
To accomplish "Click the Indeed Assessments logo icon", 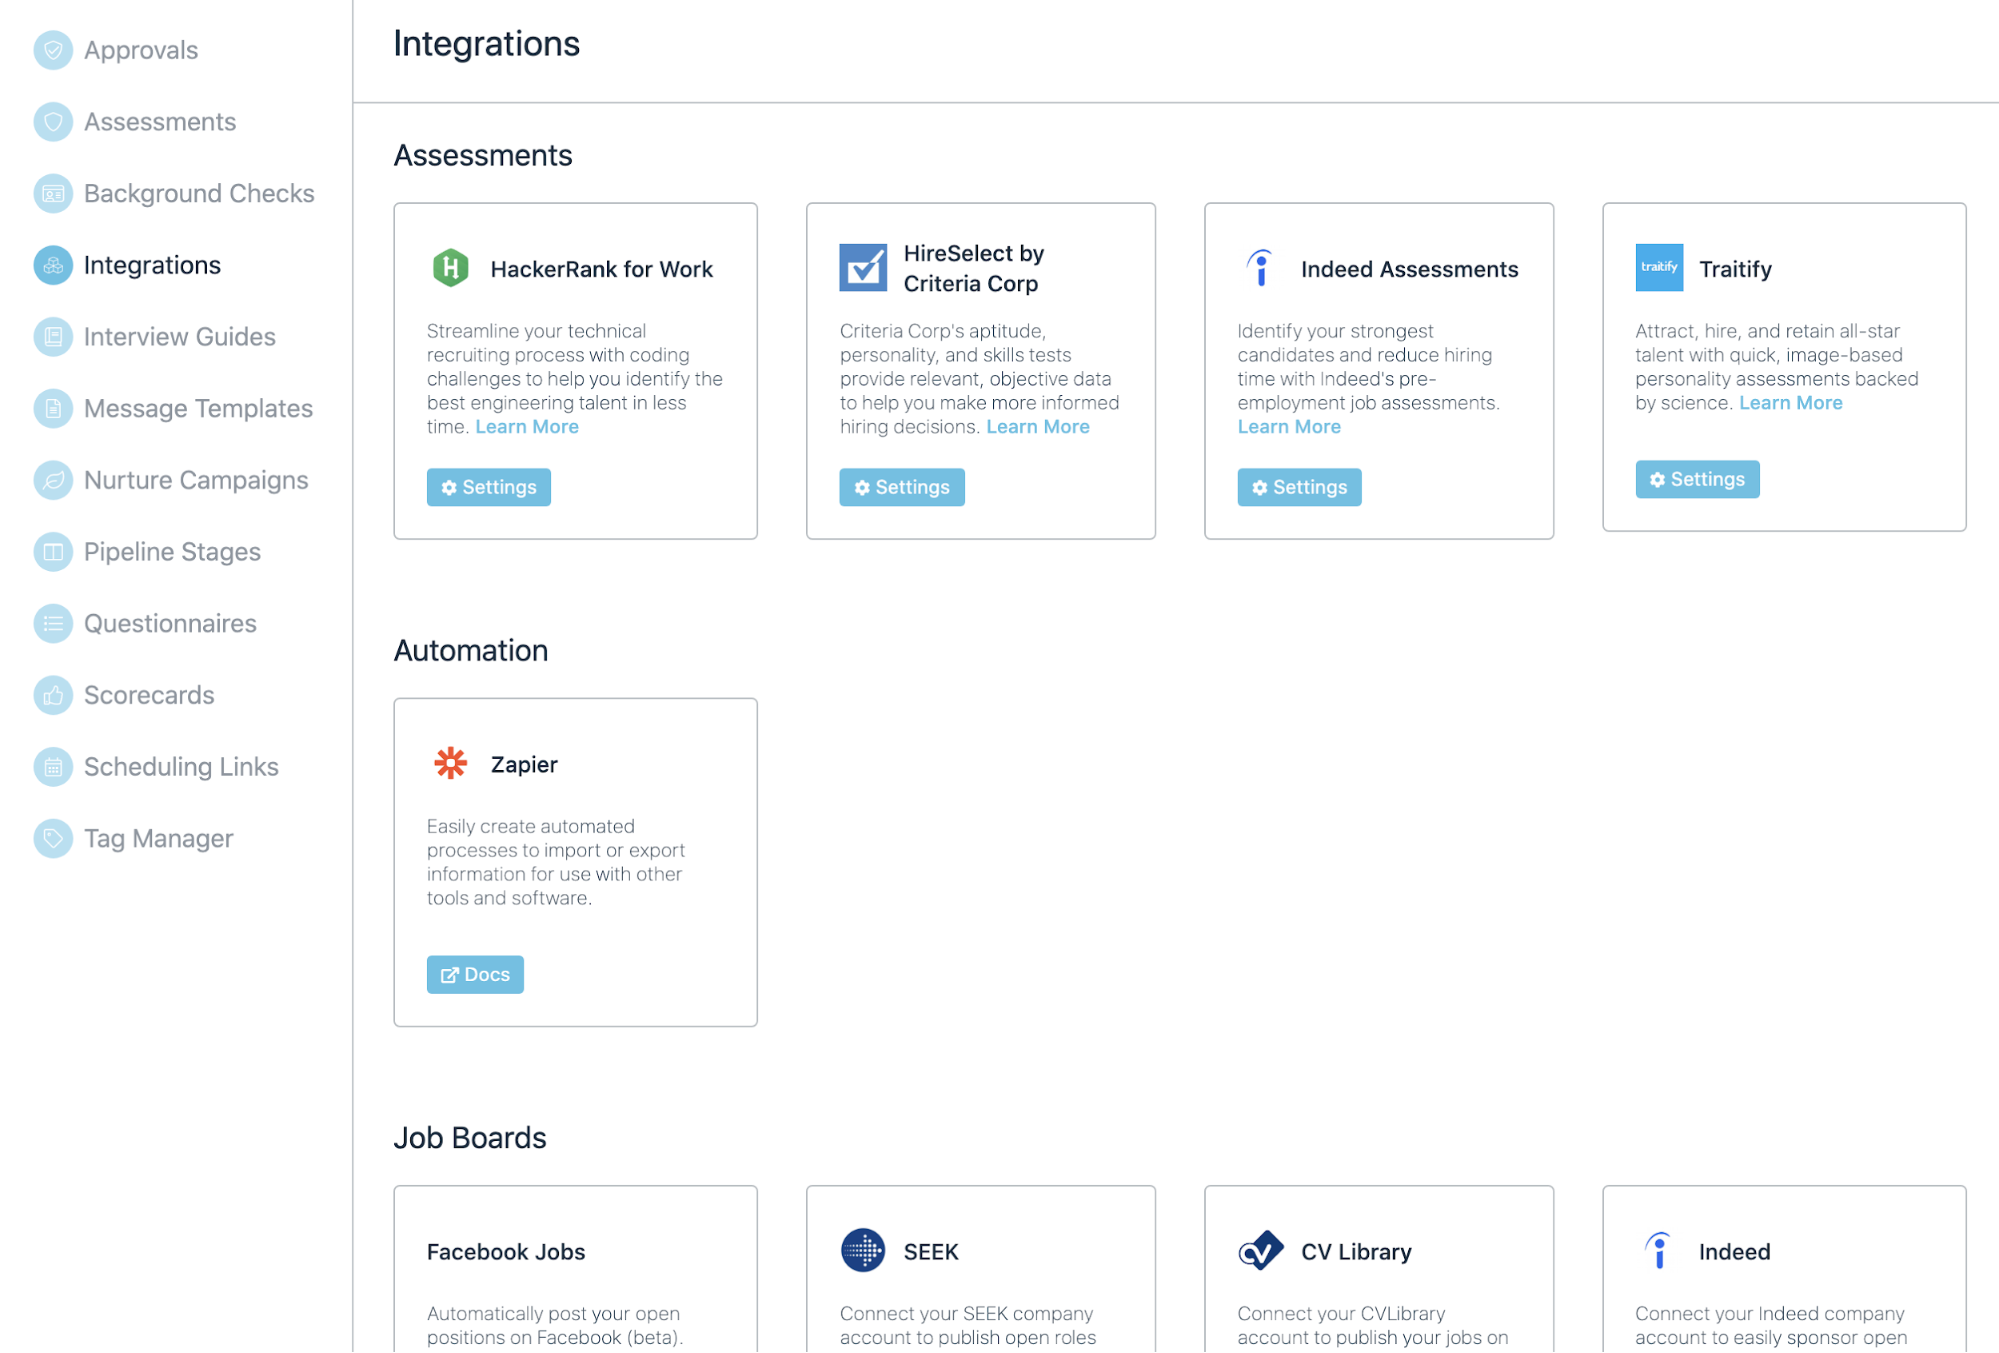I will tap(1260, 268).
